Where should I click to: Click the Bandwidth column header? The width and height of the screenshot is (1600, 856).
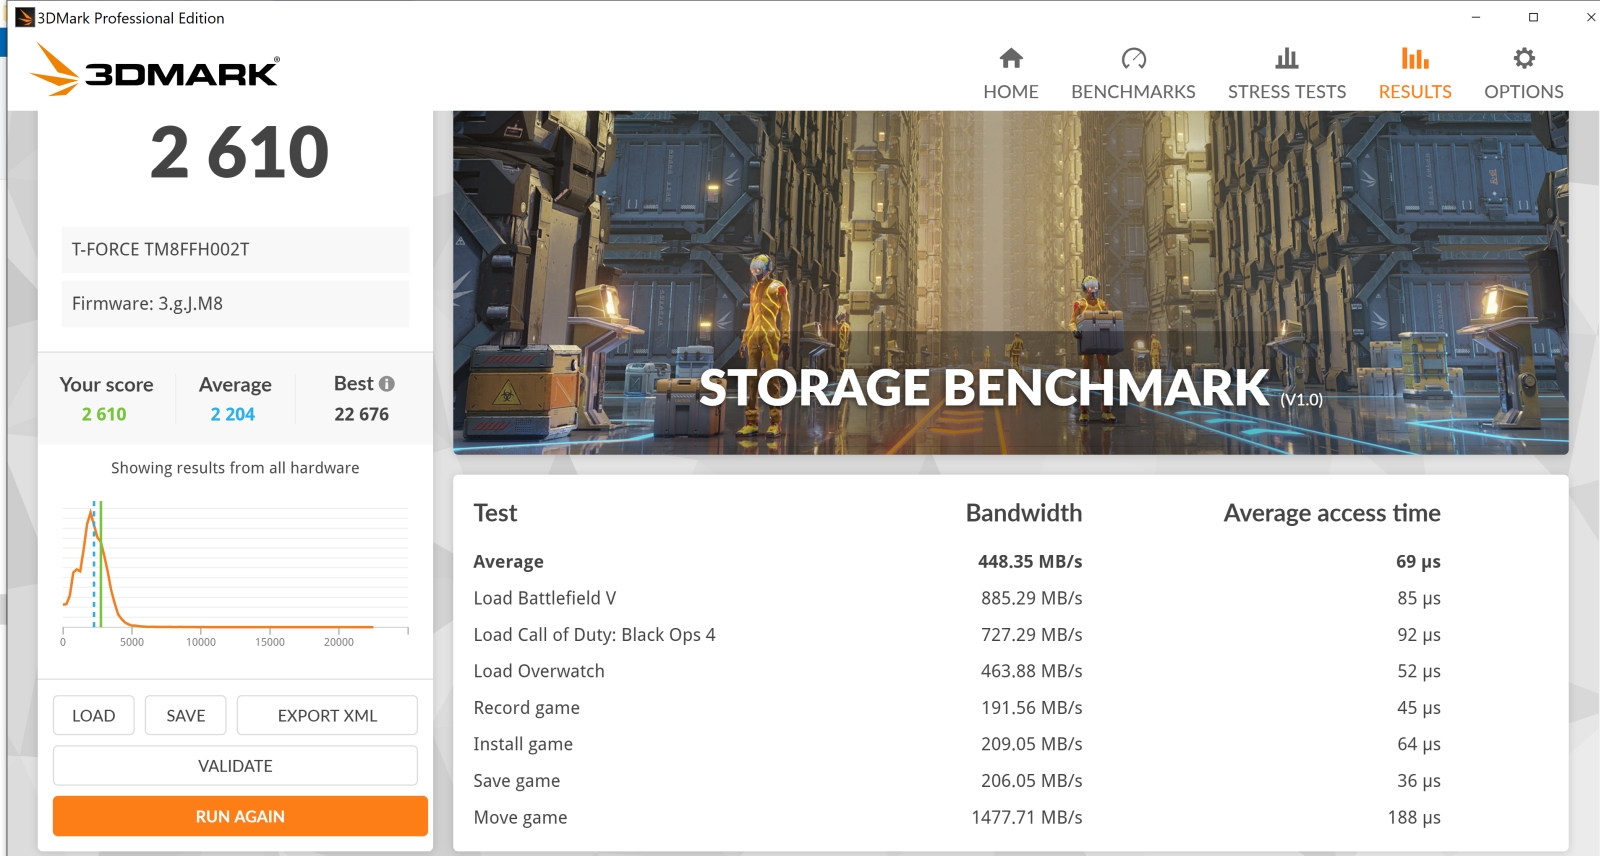tap(1024, 513)
